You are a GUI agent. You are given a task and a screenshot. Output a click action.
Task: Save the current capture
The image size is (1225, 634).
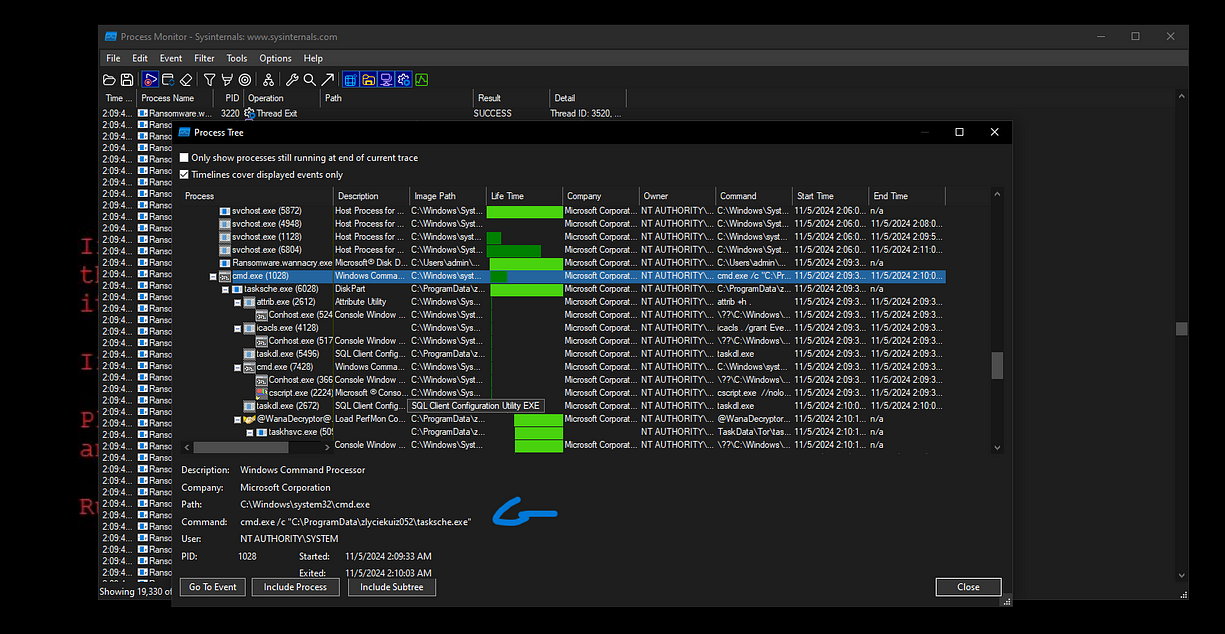(127, 79)
